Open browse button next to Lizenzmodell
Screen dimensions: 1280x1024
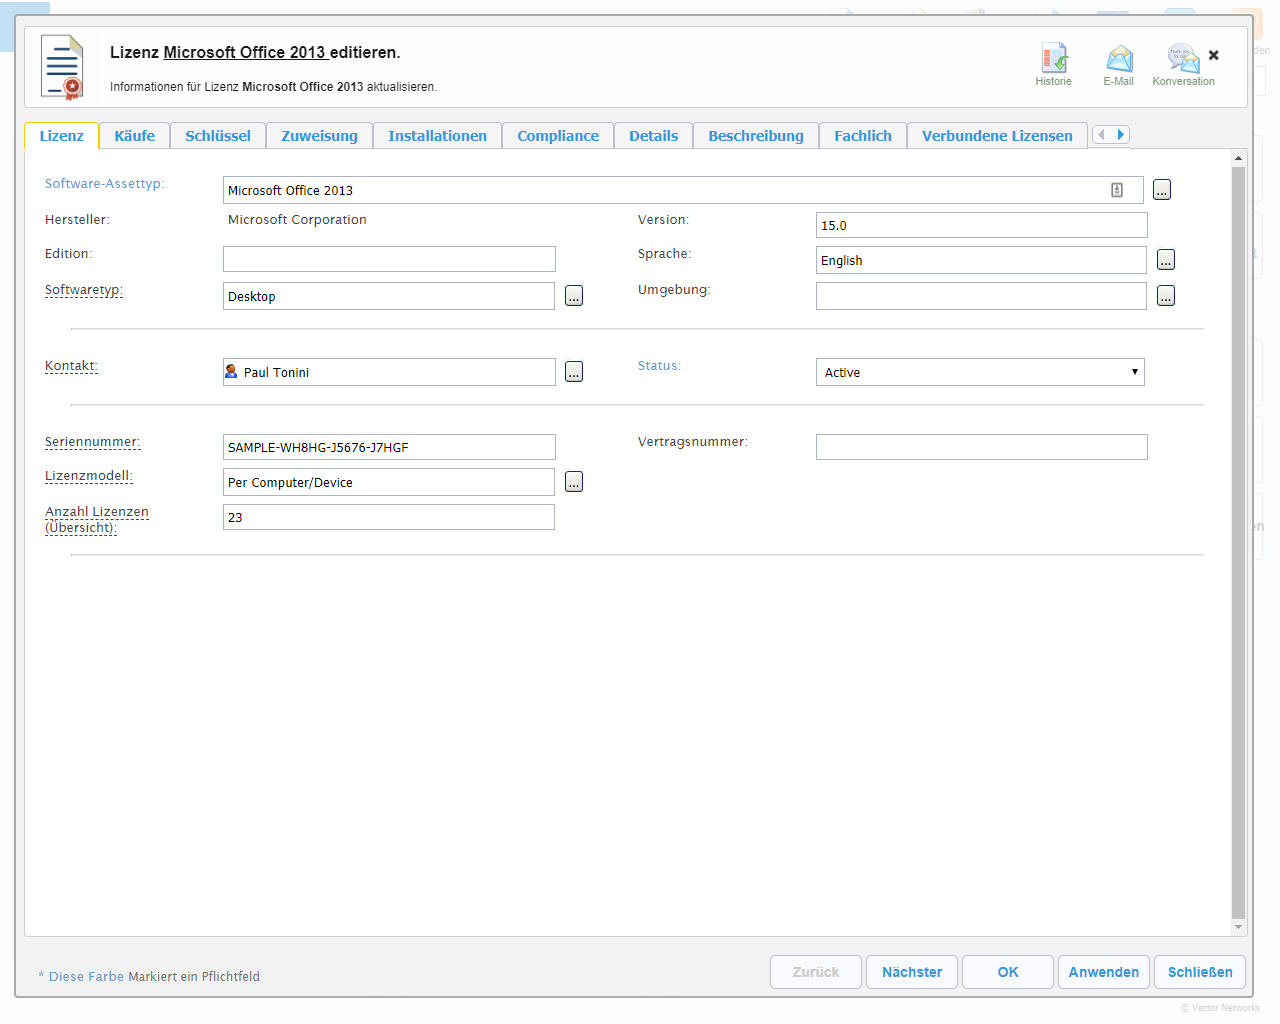click(574, 482)
